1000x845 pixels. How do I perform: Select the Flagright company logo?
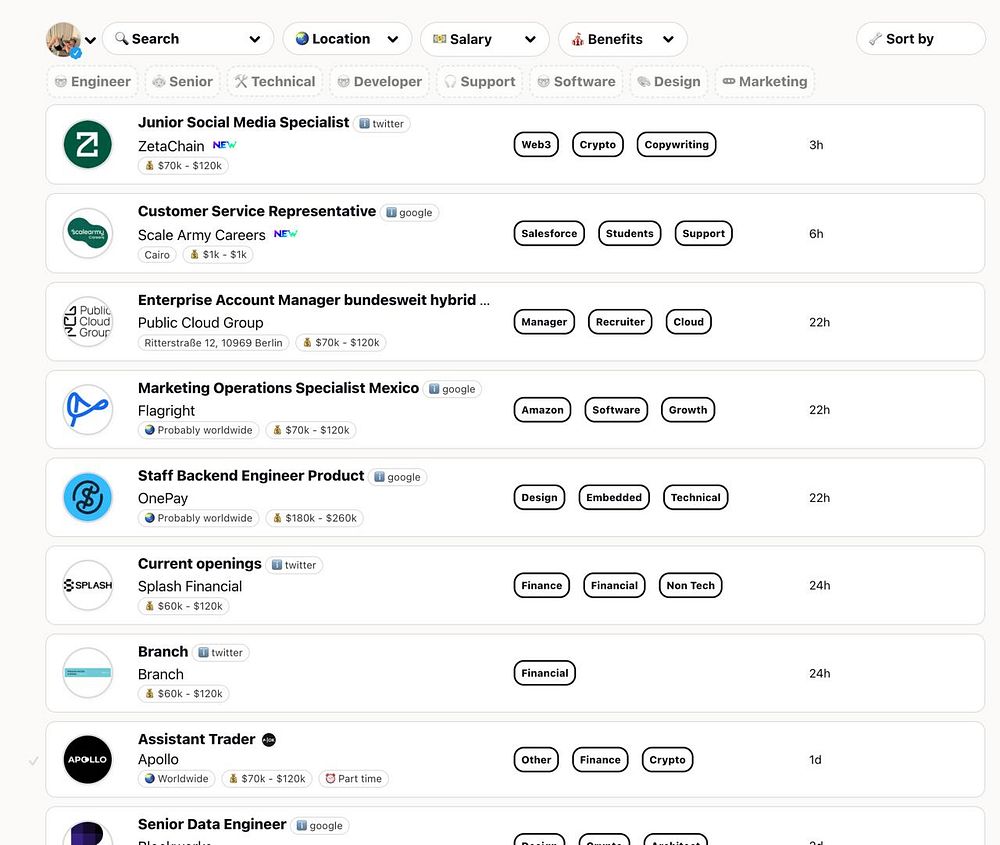[88, 410]
